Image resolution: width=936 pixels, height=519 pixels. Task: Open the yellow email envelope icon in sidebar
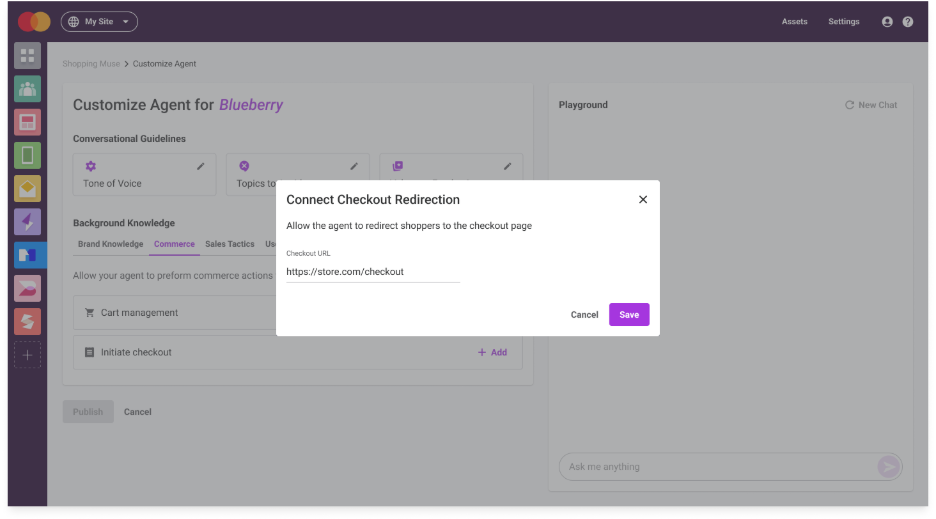(x=27, y=189)
